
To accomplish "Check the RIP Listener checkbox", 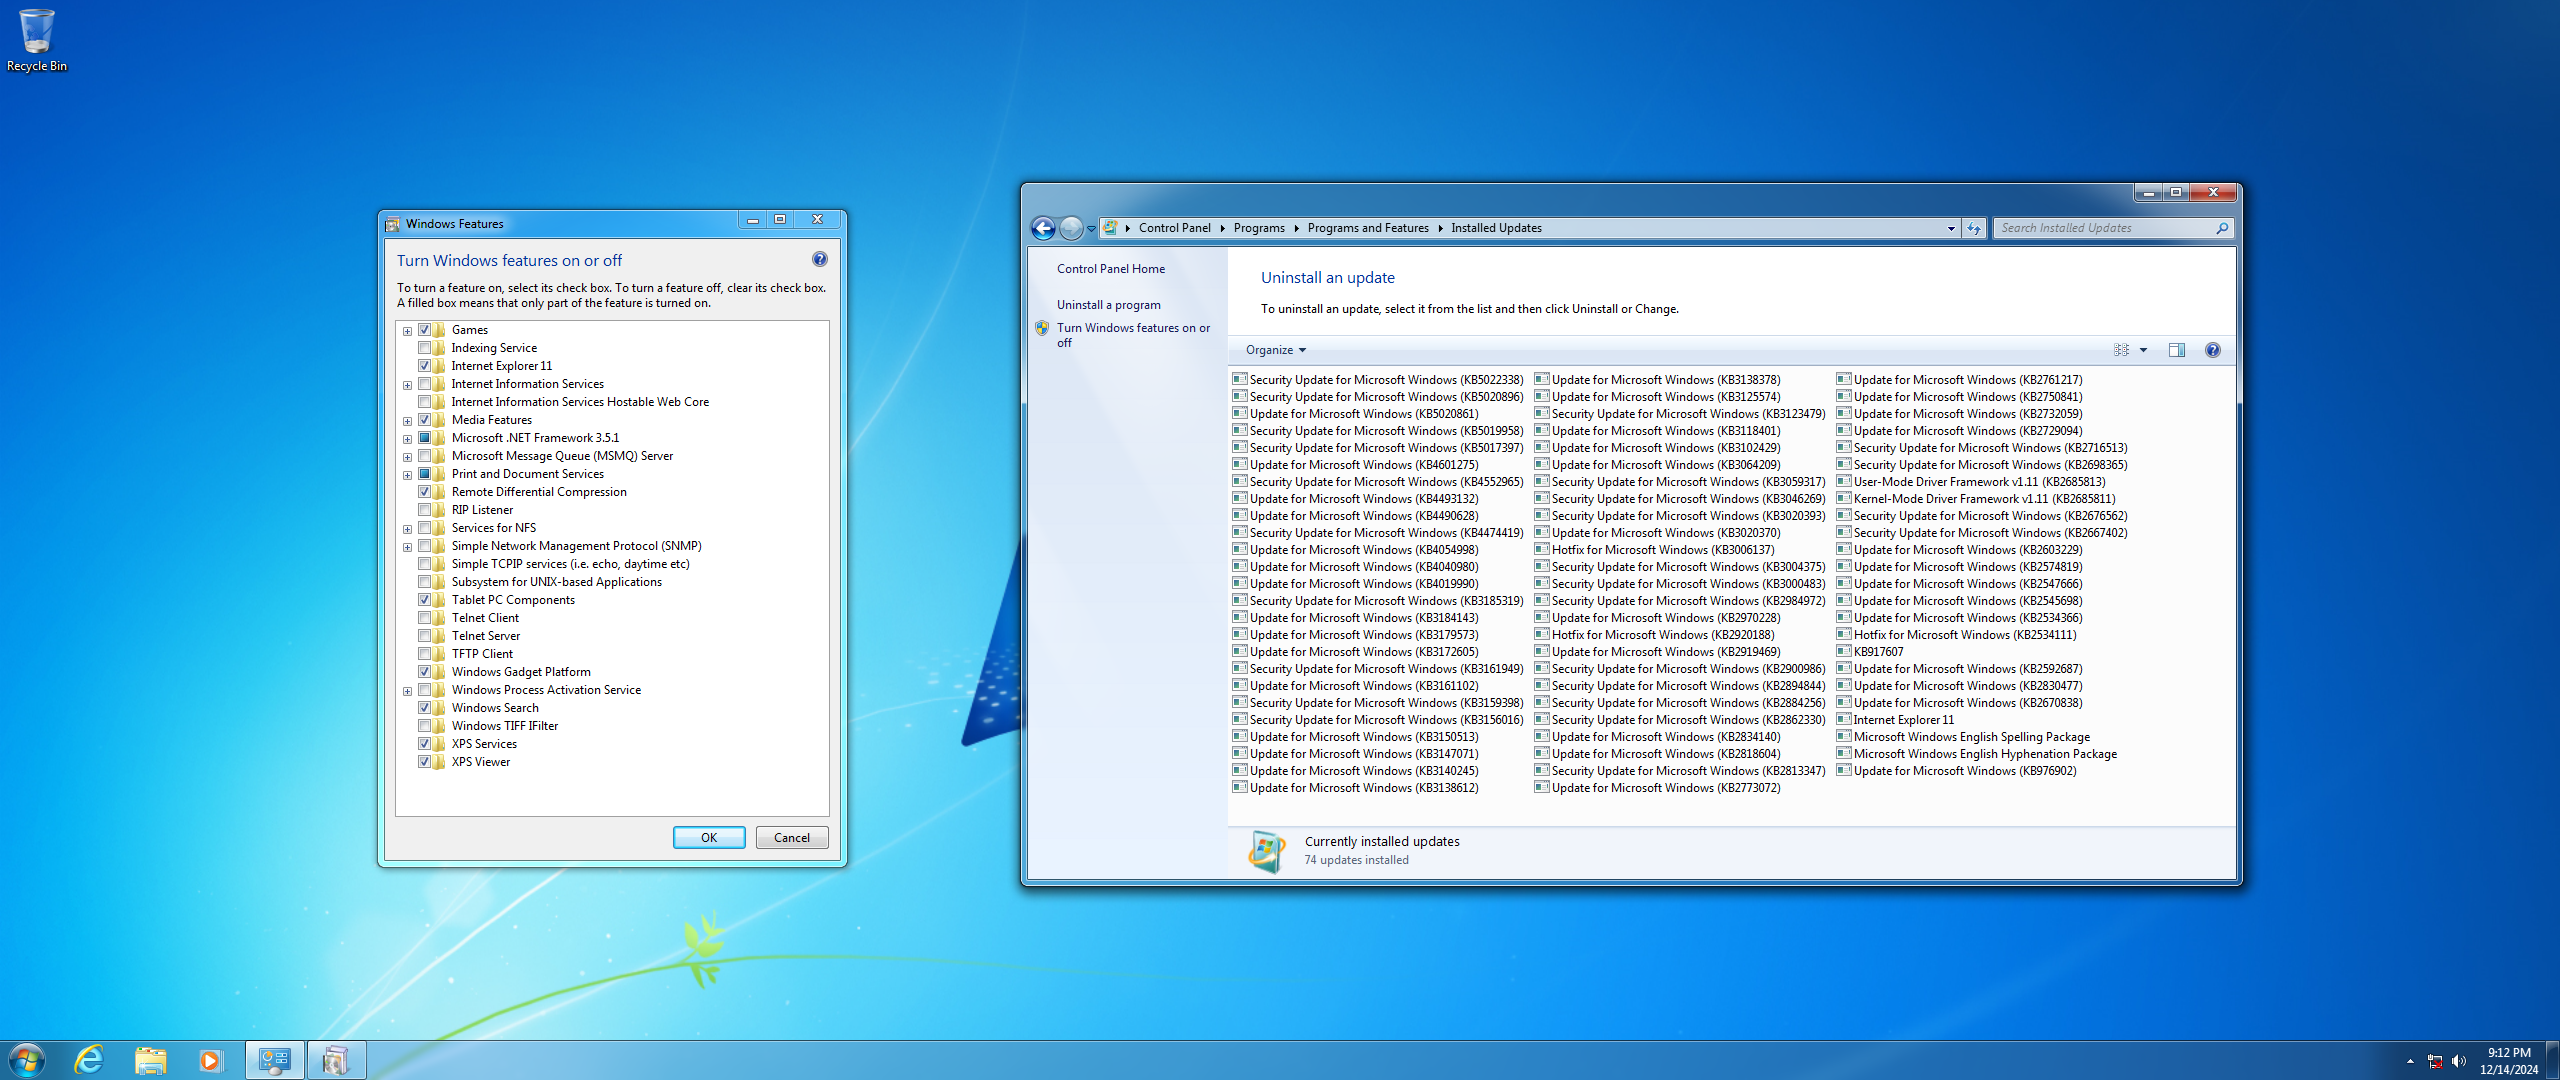I will [424, 510].
